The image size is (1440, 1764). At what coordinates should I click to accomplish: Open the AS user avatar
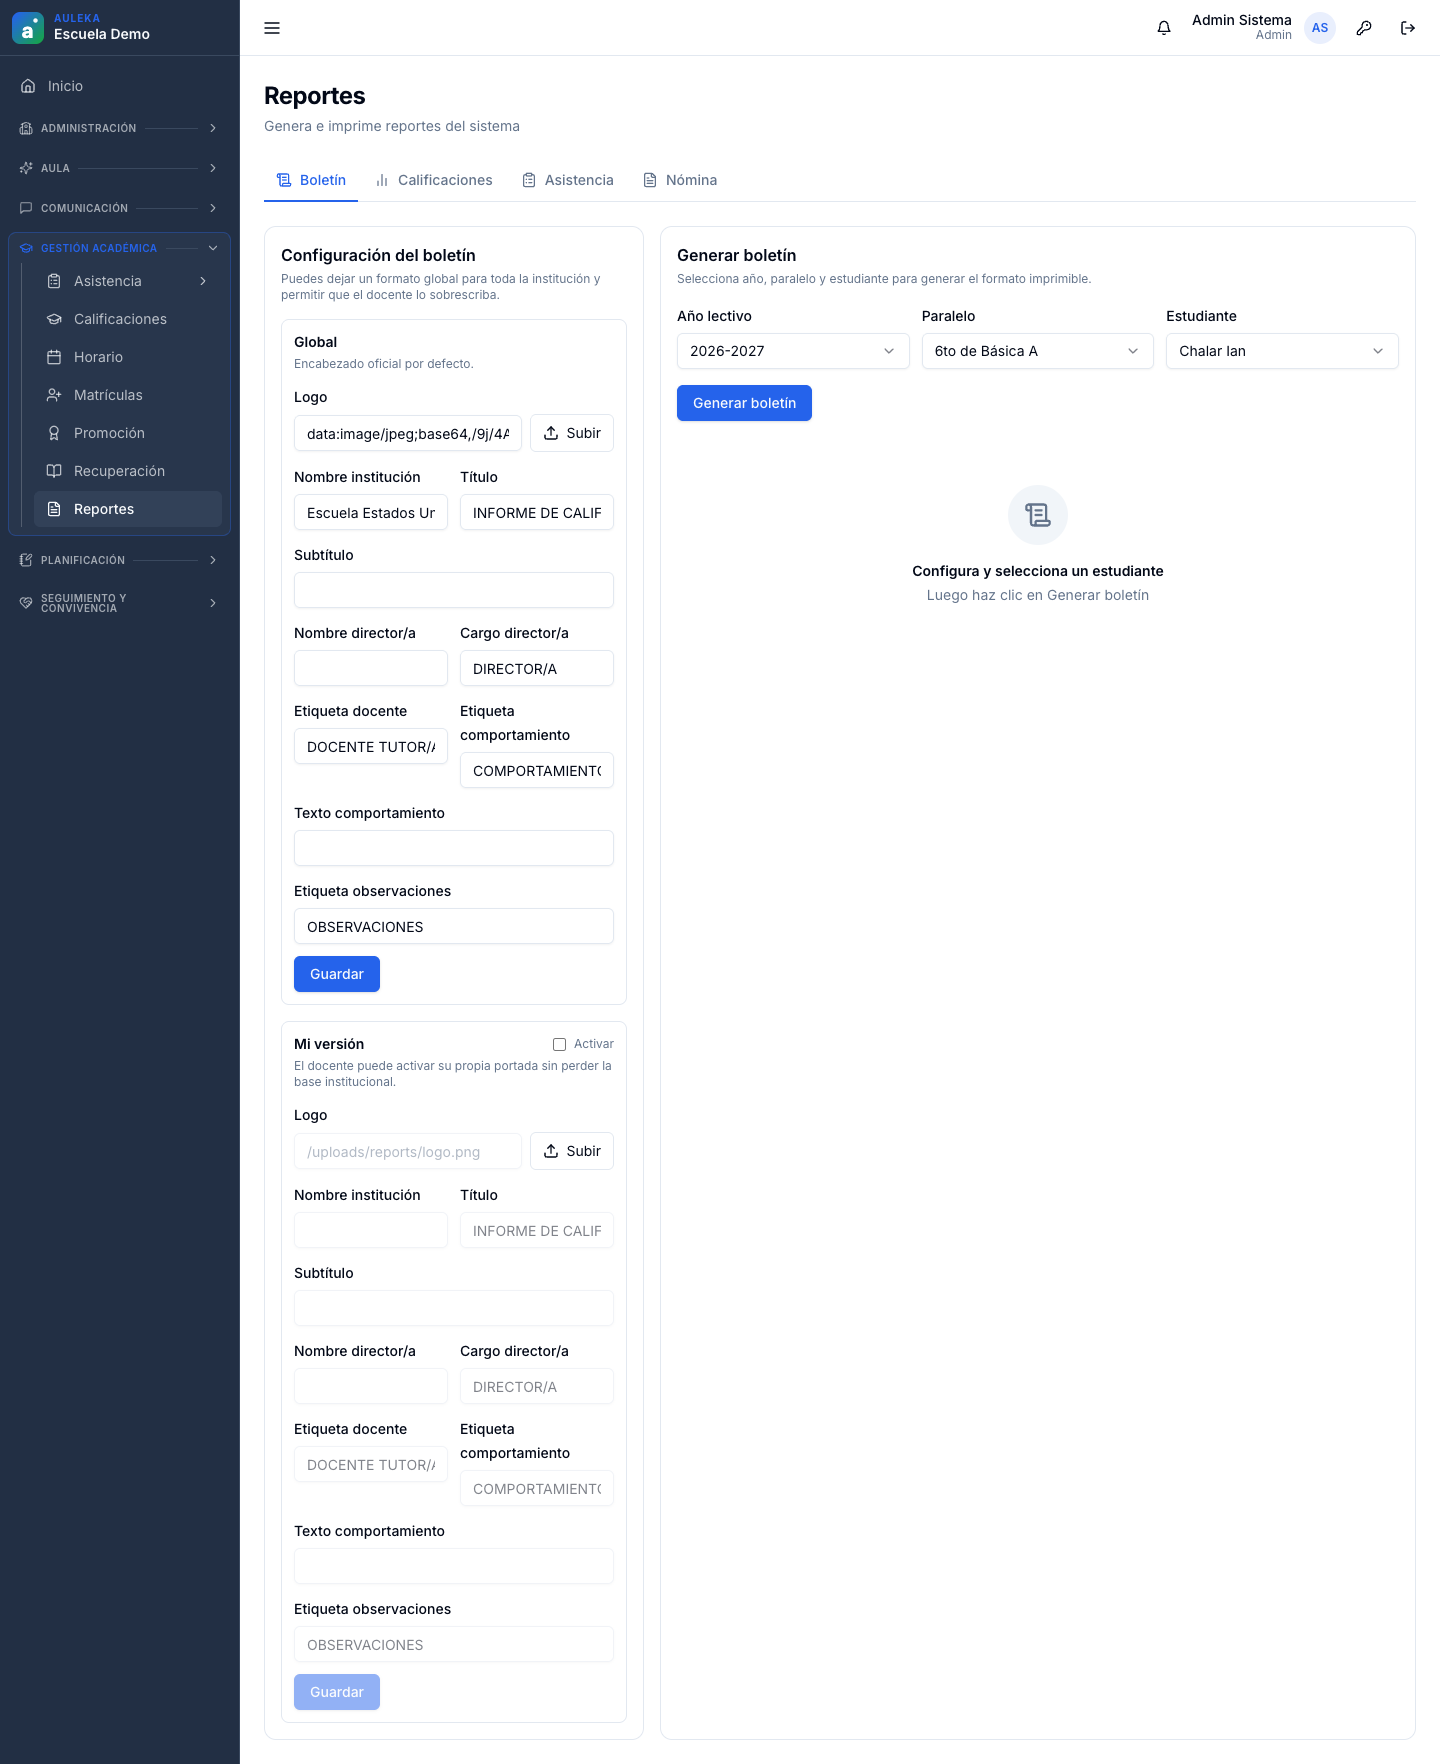coord(1320,28)
